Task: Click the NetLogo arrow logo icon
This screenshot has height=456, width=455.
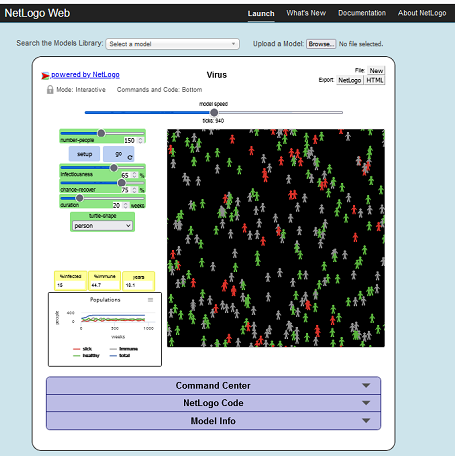Action: [45, 76]
